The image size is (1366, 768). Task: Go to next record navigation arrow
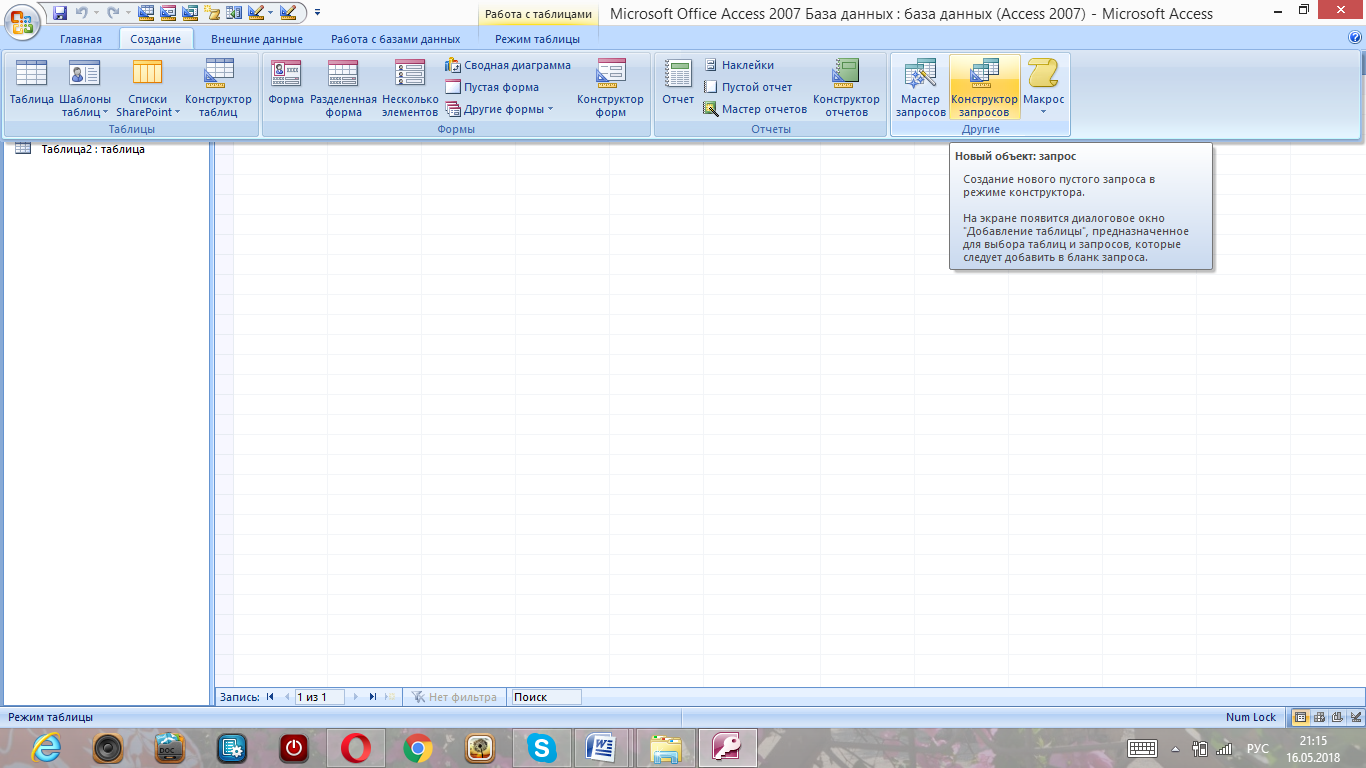[x=356, y=697]
